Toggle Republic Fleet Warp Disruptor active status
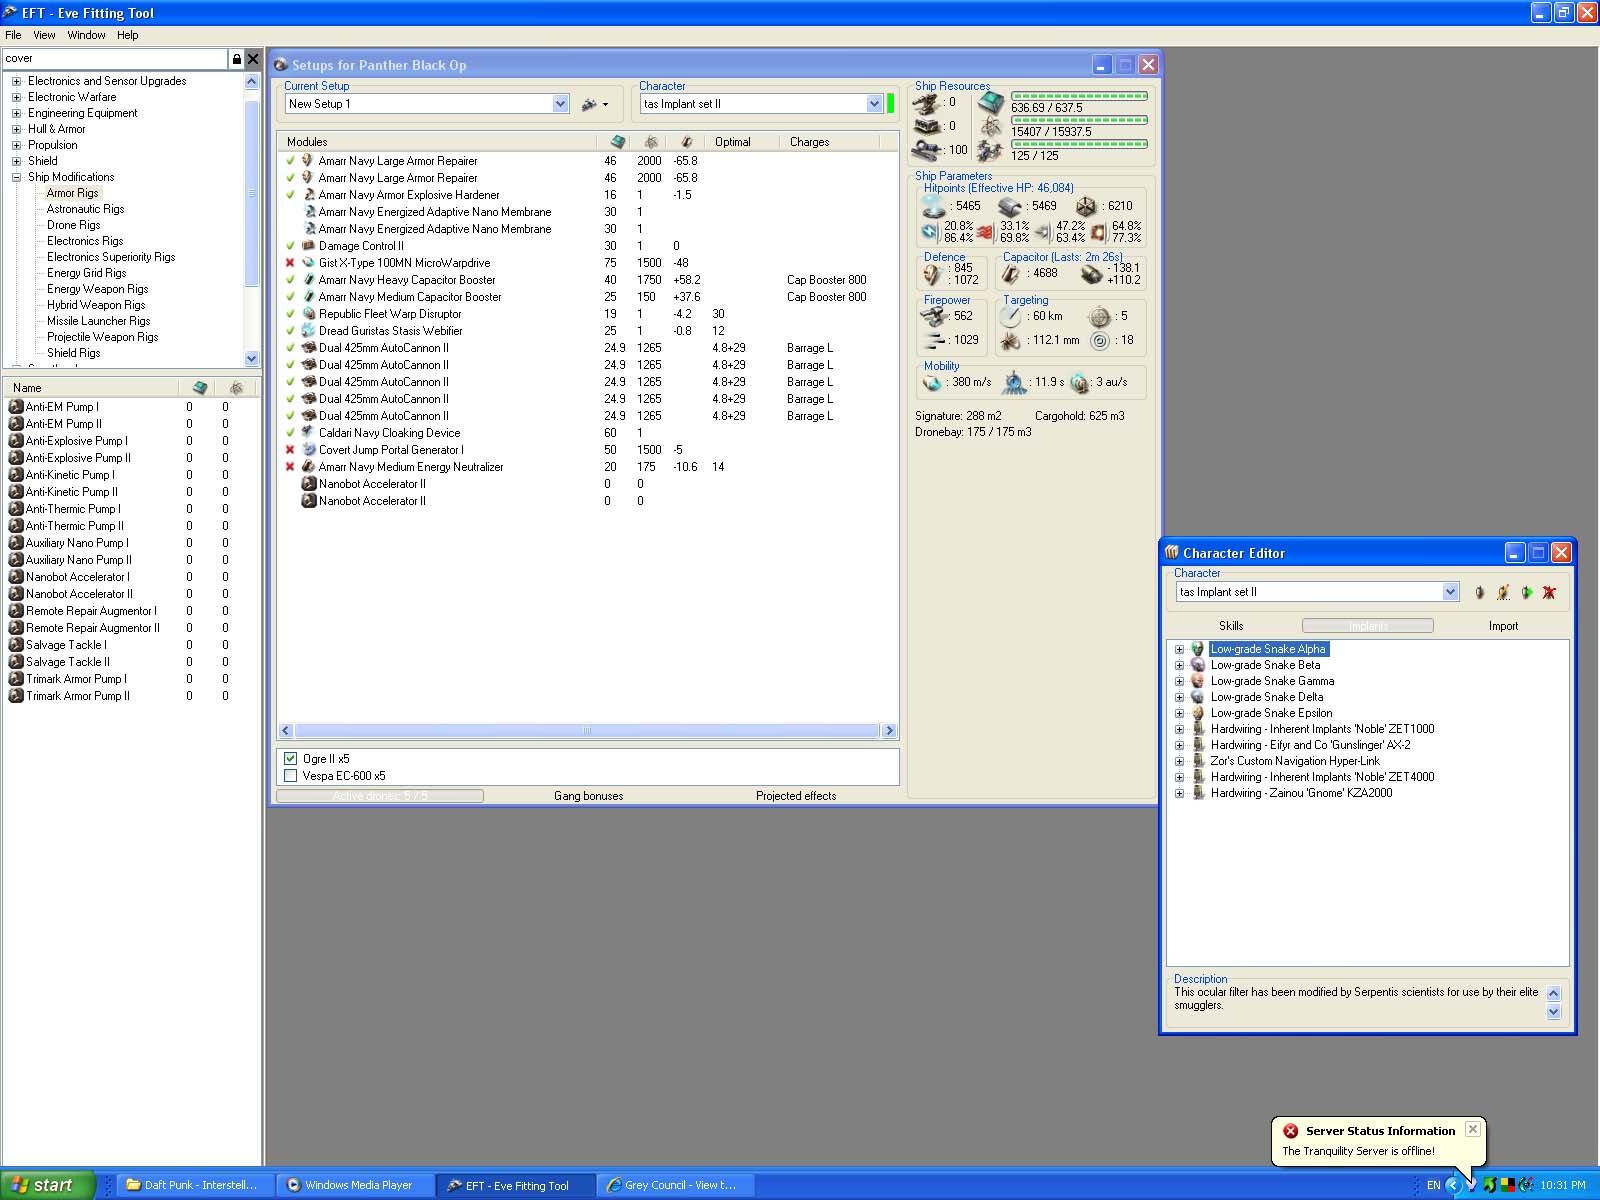1600x1200 pixels. [x=290, y=314]
